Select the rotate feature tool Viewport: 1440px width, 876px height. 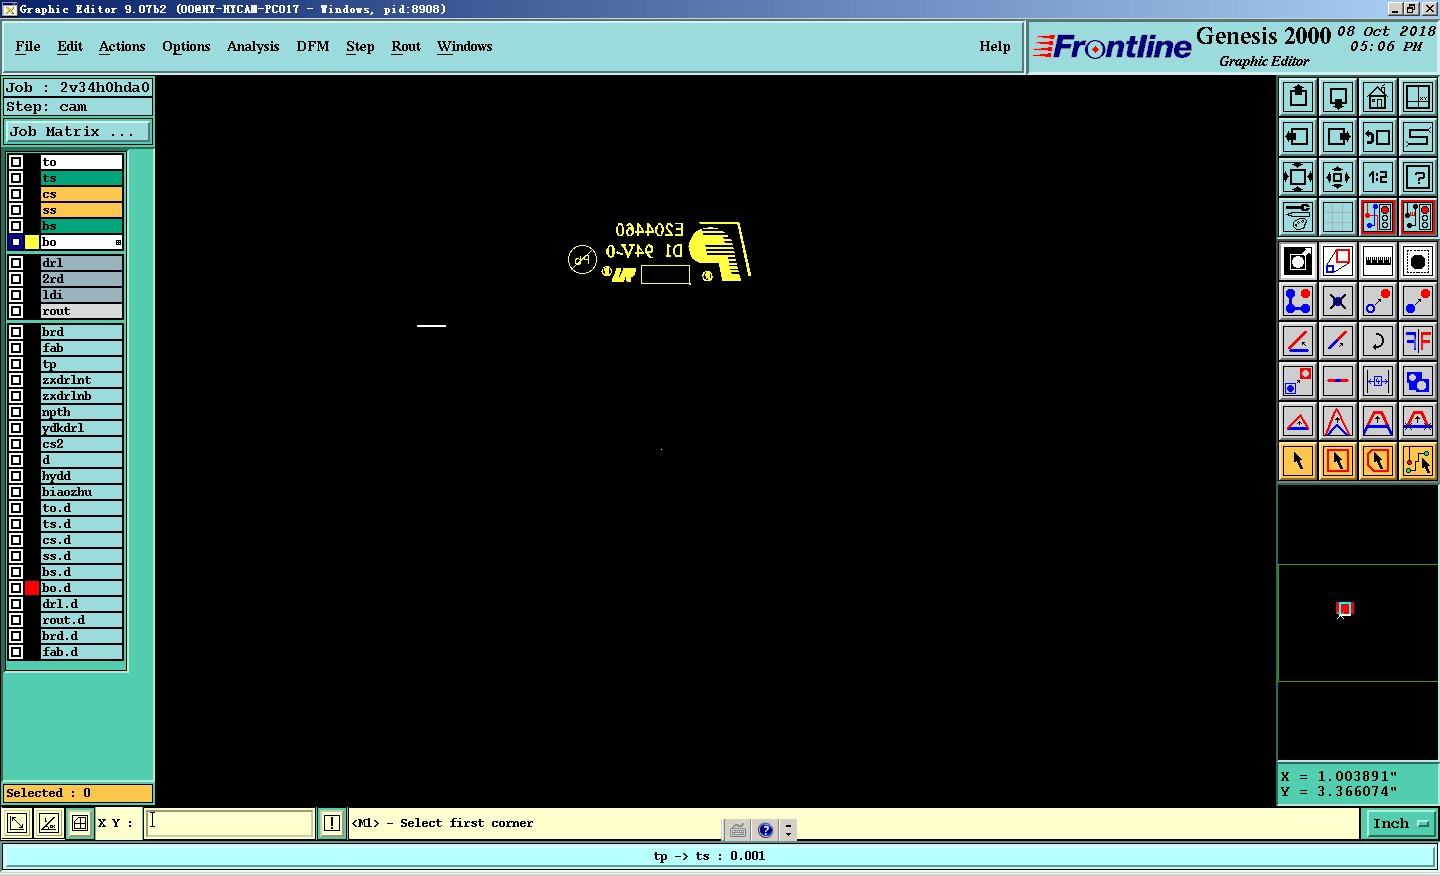pyautogui.click(x=1378, y=341)
